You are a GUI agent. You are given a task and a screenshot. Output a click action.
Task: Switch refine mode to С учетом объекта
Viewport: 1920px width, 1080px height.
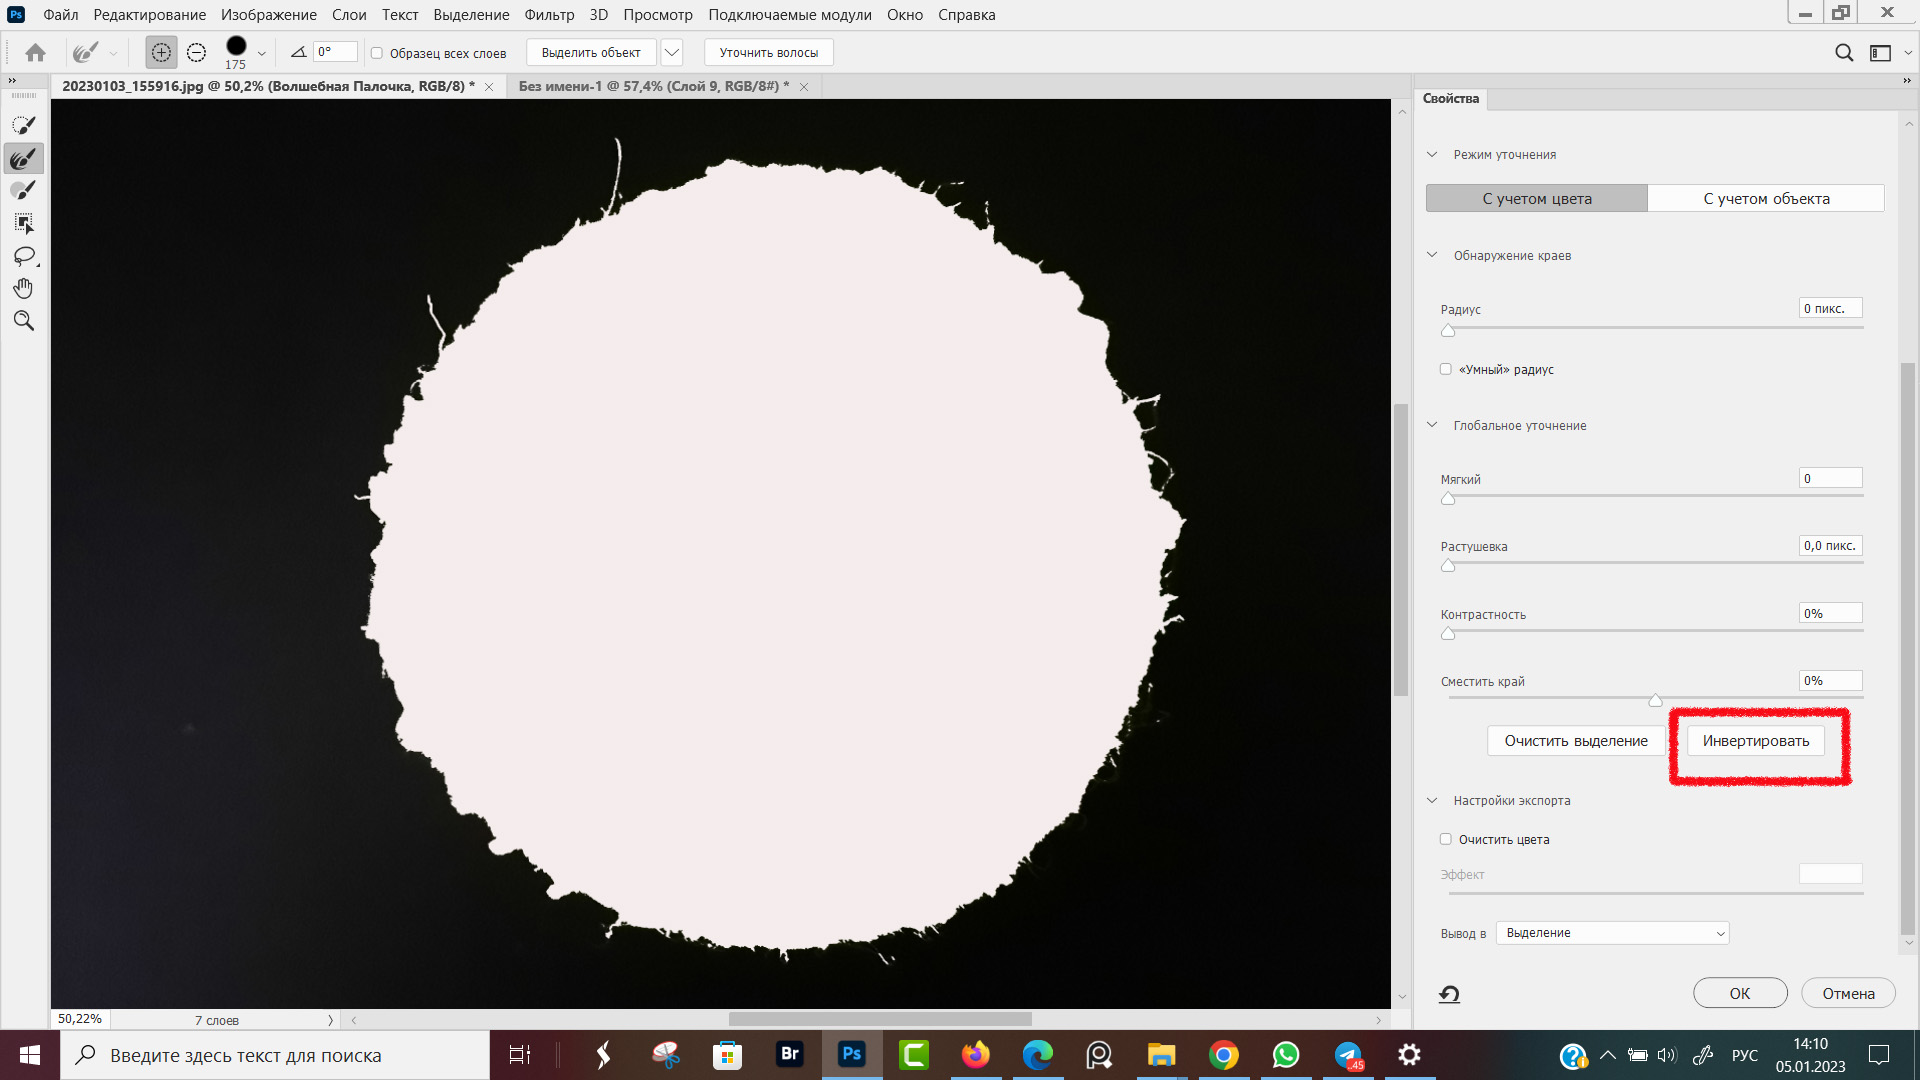(x=1766, y=198)
